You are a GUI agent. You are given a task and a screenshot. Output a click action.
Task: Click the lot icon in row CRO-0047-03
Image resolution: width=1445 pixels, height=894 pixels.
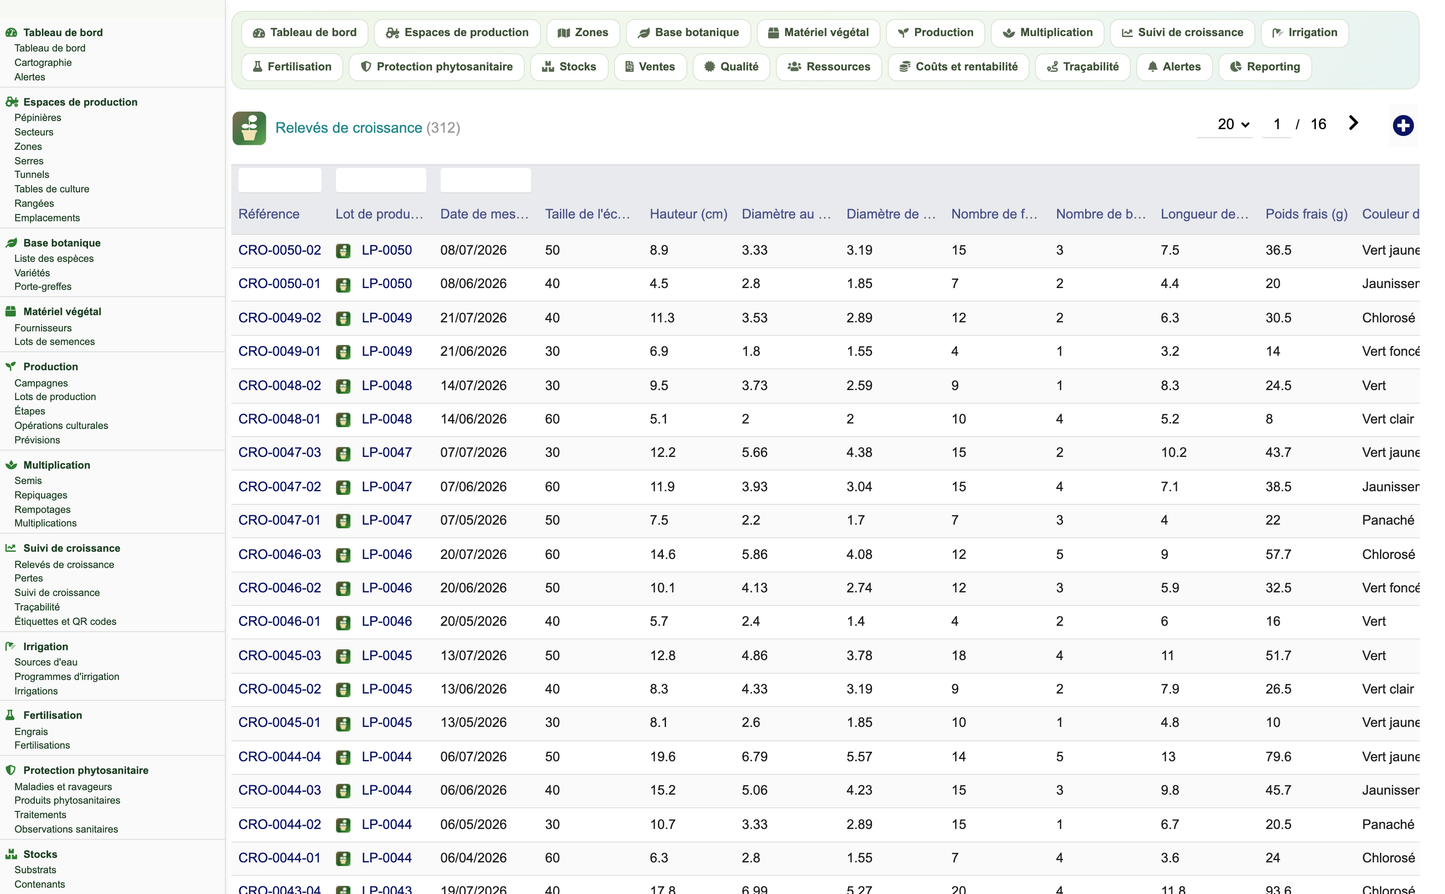tap(343, 453)
